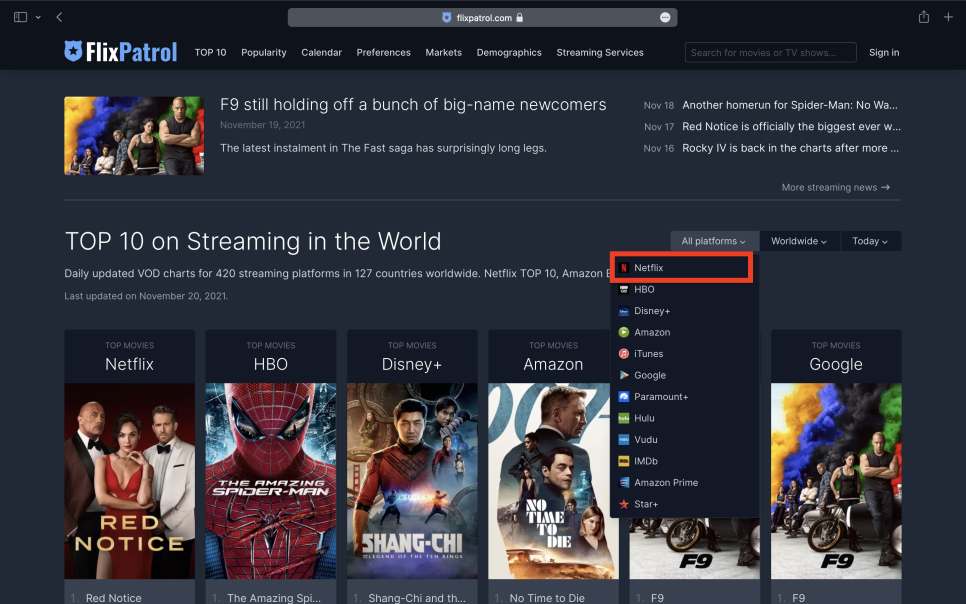Image resolution: width=966 pixels, height=604 pixels.
Task: Open The Amazing Spider-Man poster
Action: click(270, 481)
